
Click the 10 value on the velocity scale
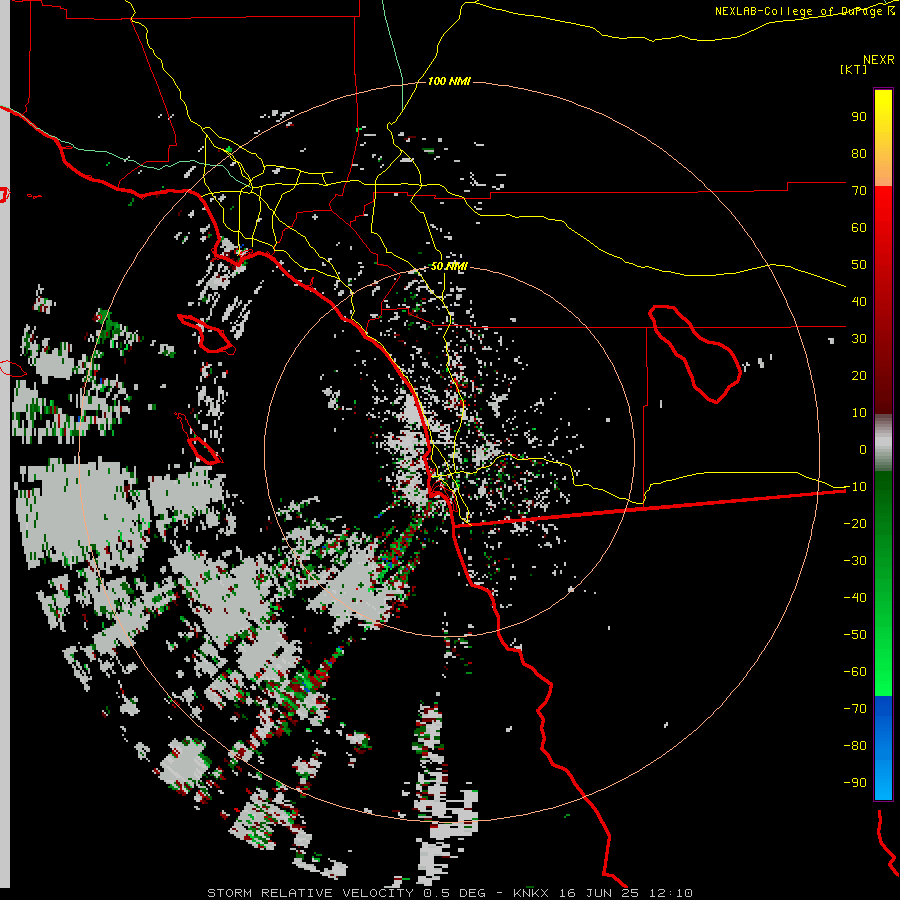tap(859, 413)
